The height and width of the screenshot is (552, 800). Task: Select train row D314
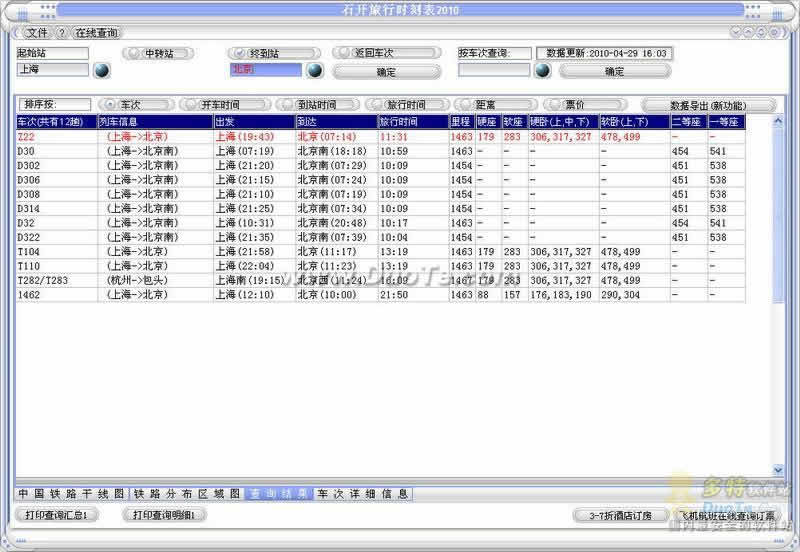pyautogui.click(x=381, y=208)
